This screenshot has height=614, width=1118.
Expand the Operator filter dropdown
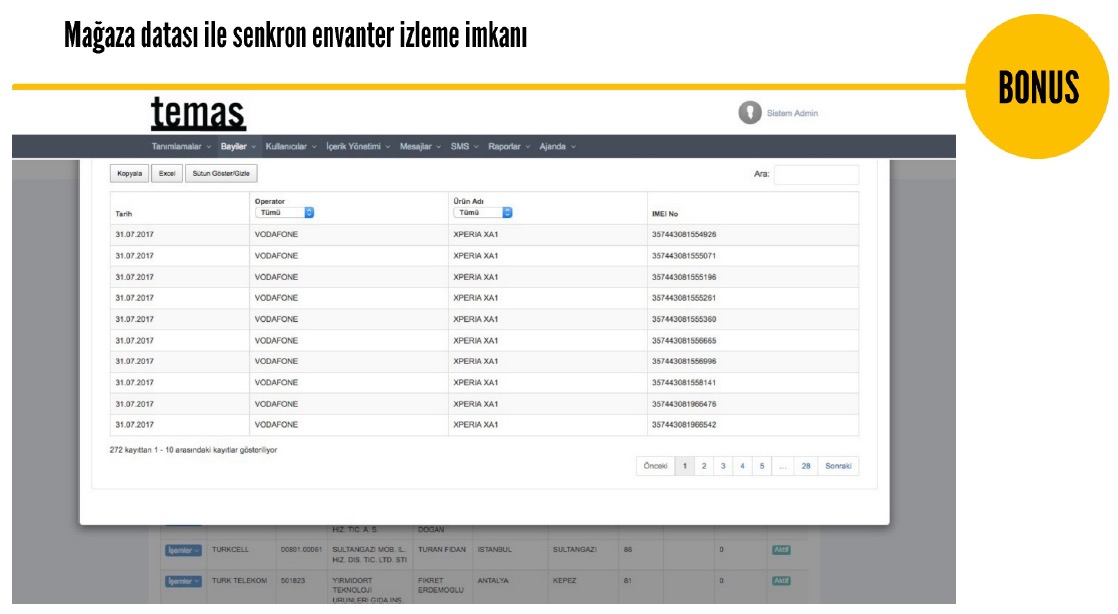click(x=284, y=213)
